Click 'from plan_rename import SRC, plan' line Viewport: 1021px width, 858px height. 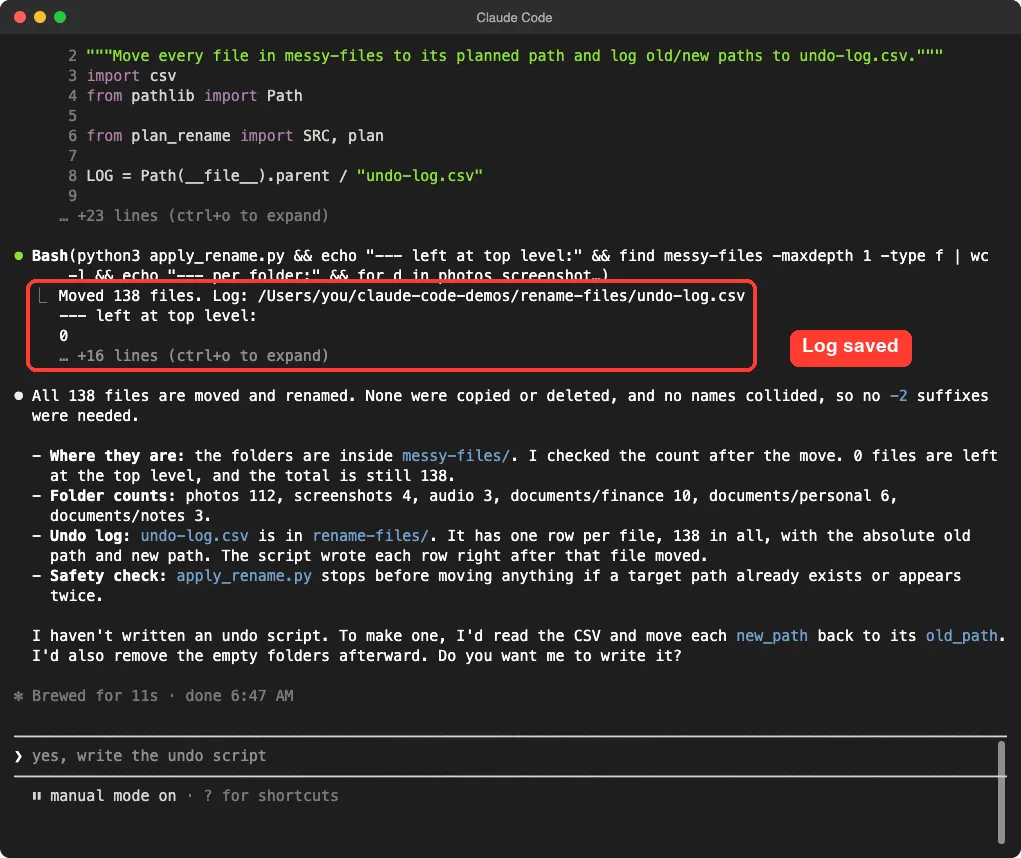pos(235,135)
